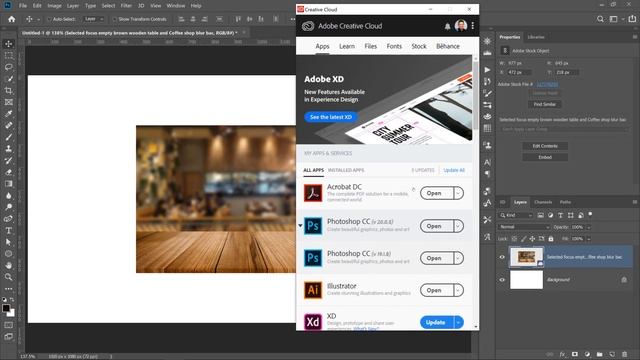
Task: Open the blend mode Normal dropdown
Action: click(x=524, y=227)
